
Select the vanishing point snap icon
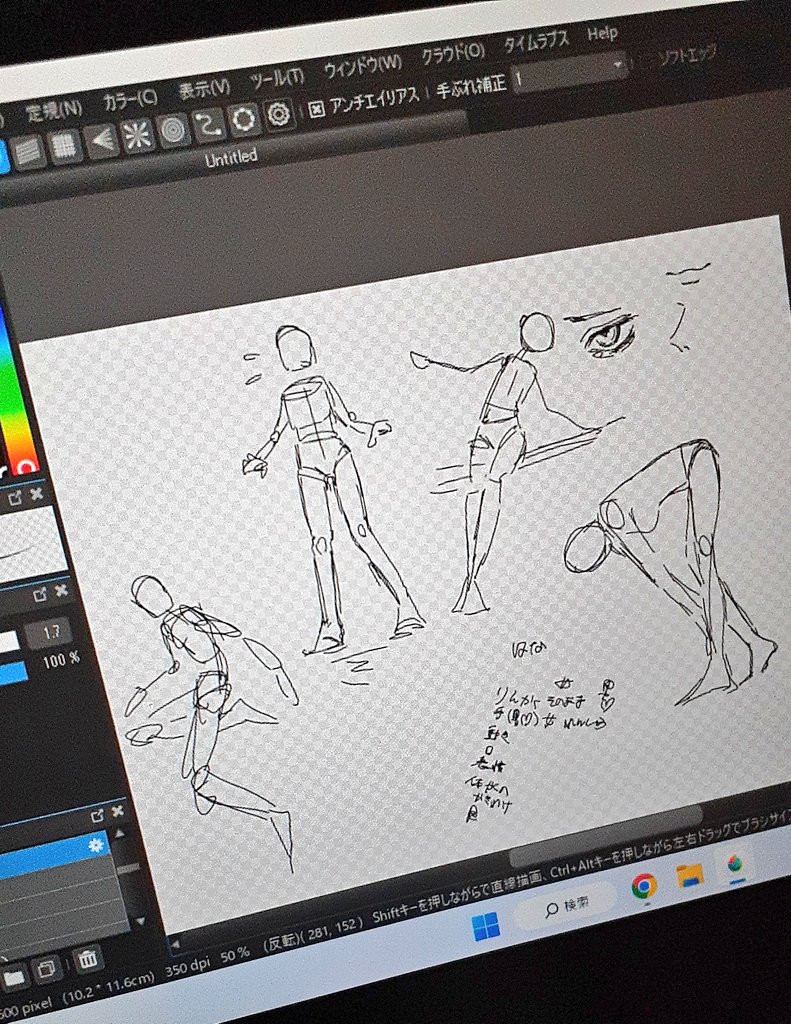click(x=102, y=140)
